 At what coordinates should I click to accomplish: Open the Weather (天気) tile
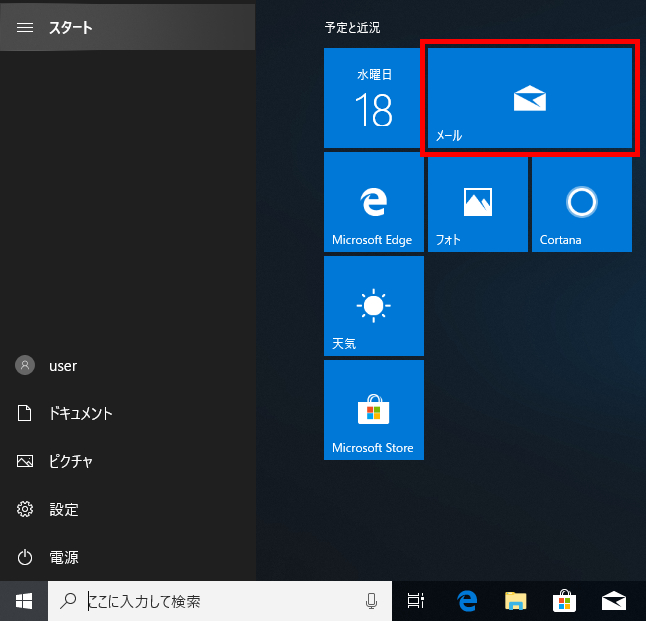tap(374, 306)
